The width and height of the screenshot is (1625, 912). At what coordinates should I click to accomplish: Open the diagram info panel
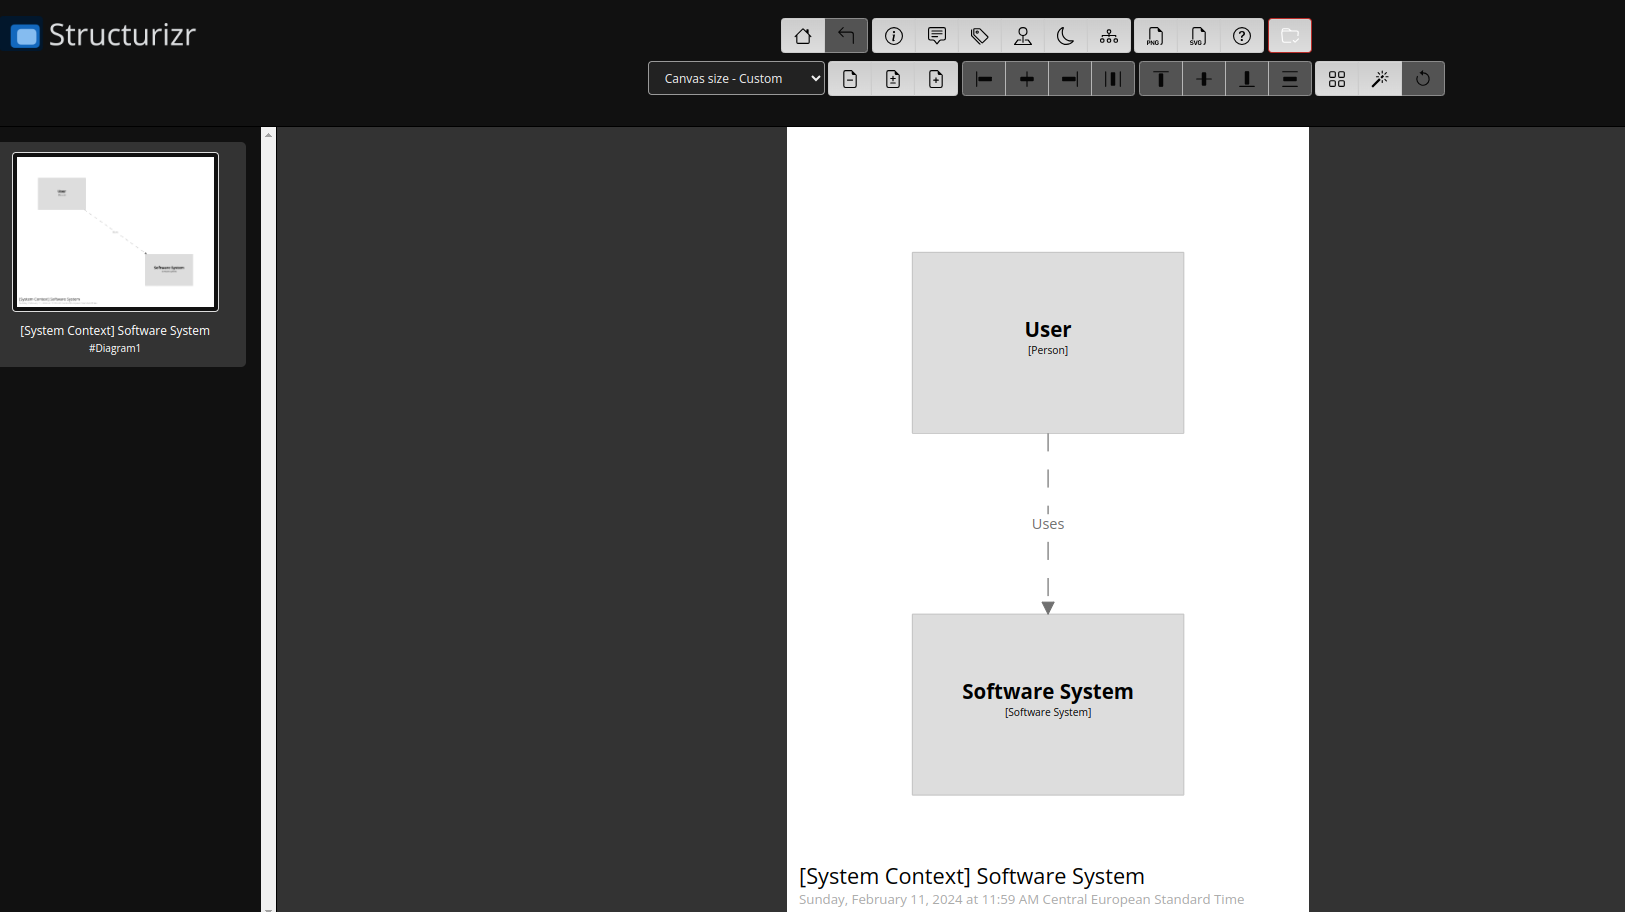(x=893, y=35)
